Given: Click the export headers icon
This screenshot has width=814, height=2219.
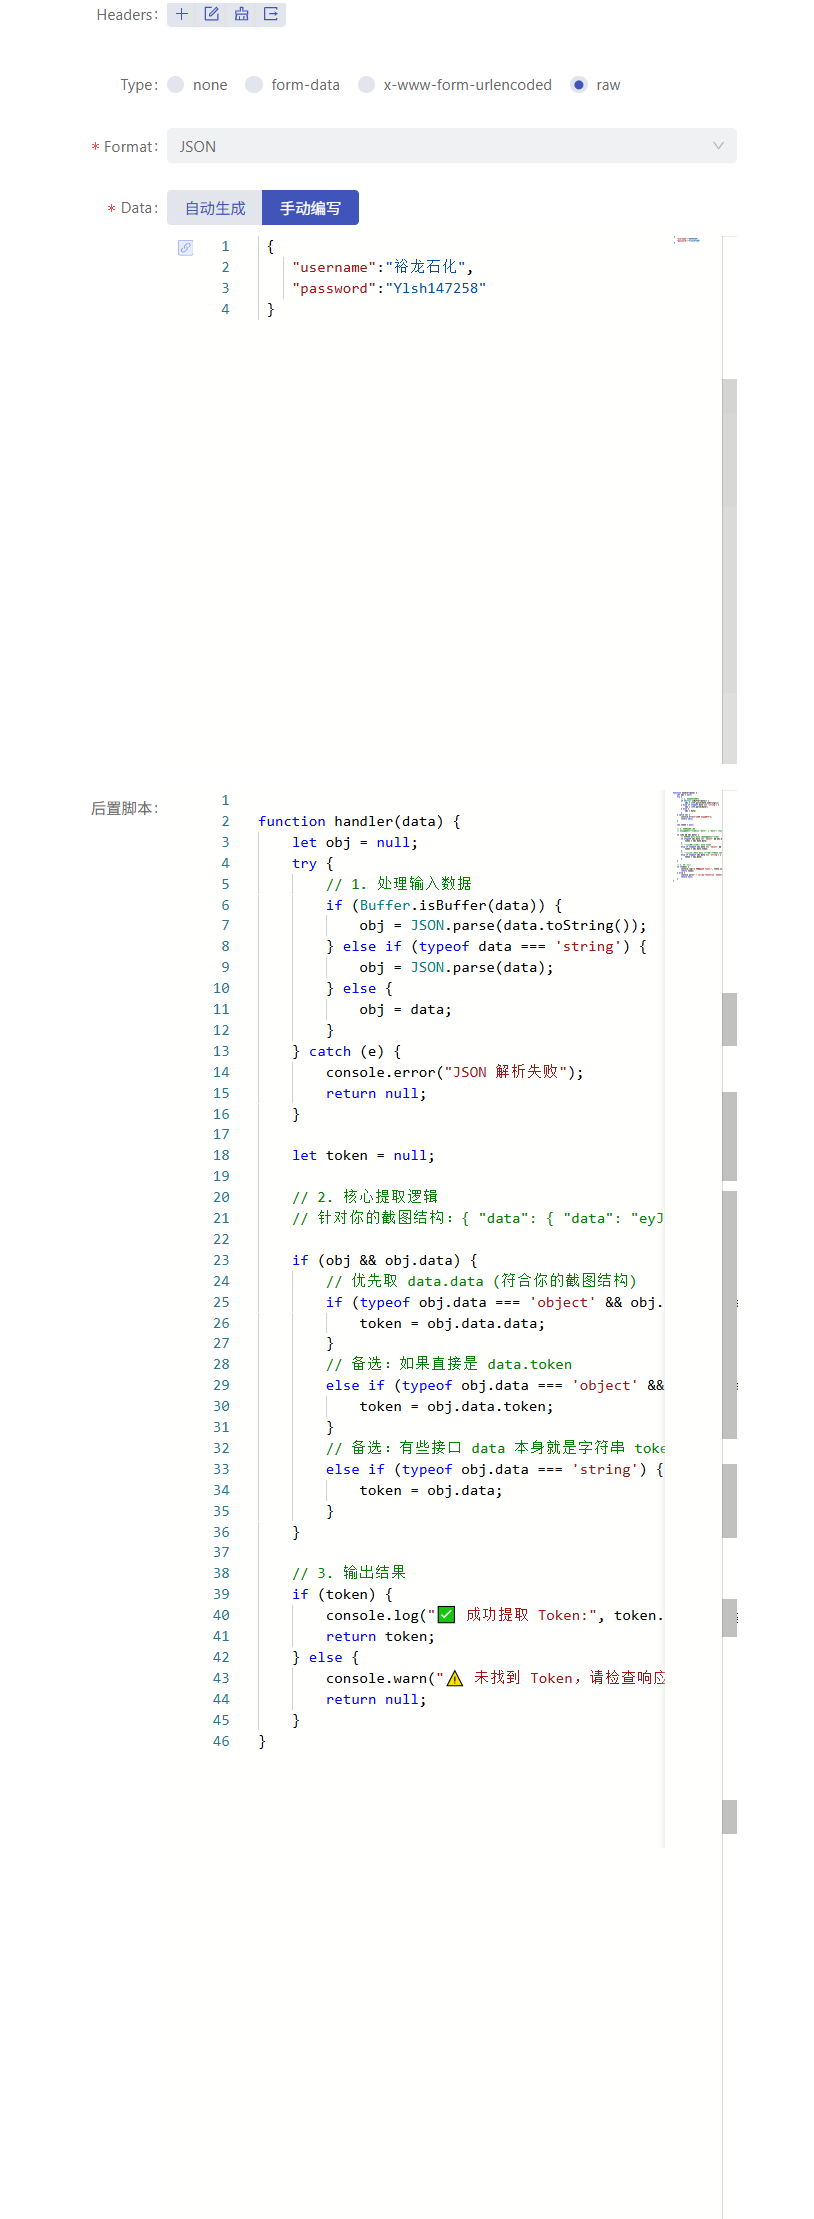Looking at the screenshot, I should pyautogui.click(x=271, y=14).
